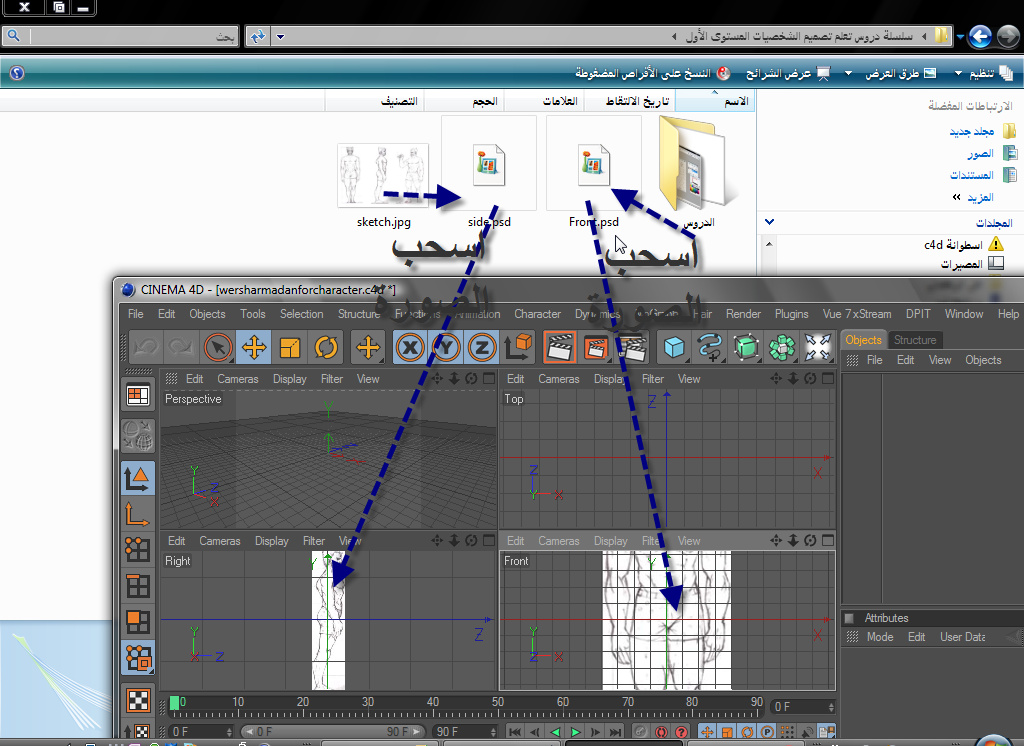Image resolution: width=1024 pixels, height=746 pixels.
Task: Toggle the Z axis lock
Action: (482, 347)
